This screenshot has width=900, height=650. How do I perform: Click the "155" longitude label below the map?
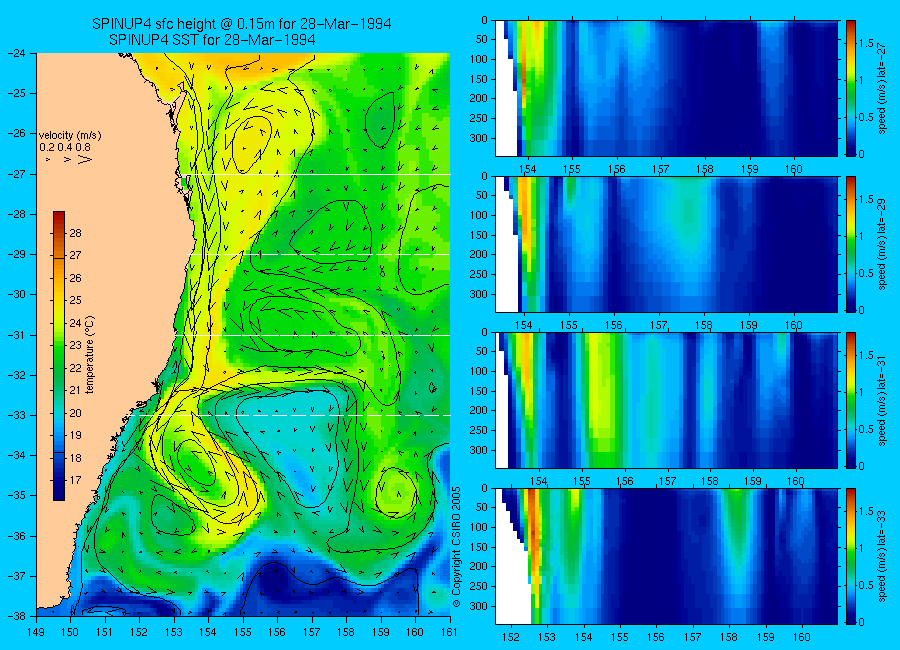click(243, 632)
